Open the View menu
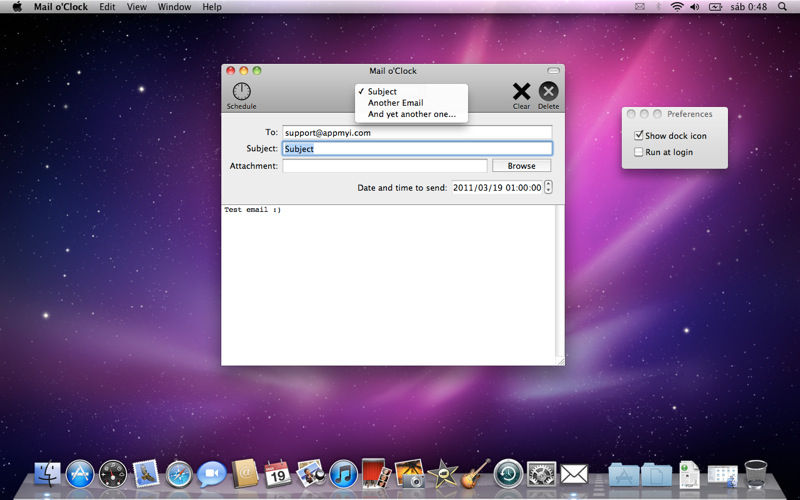 pyautogui.click(x=136, y=7)
